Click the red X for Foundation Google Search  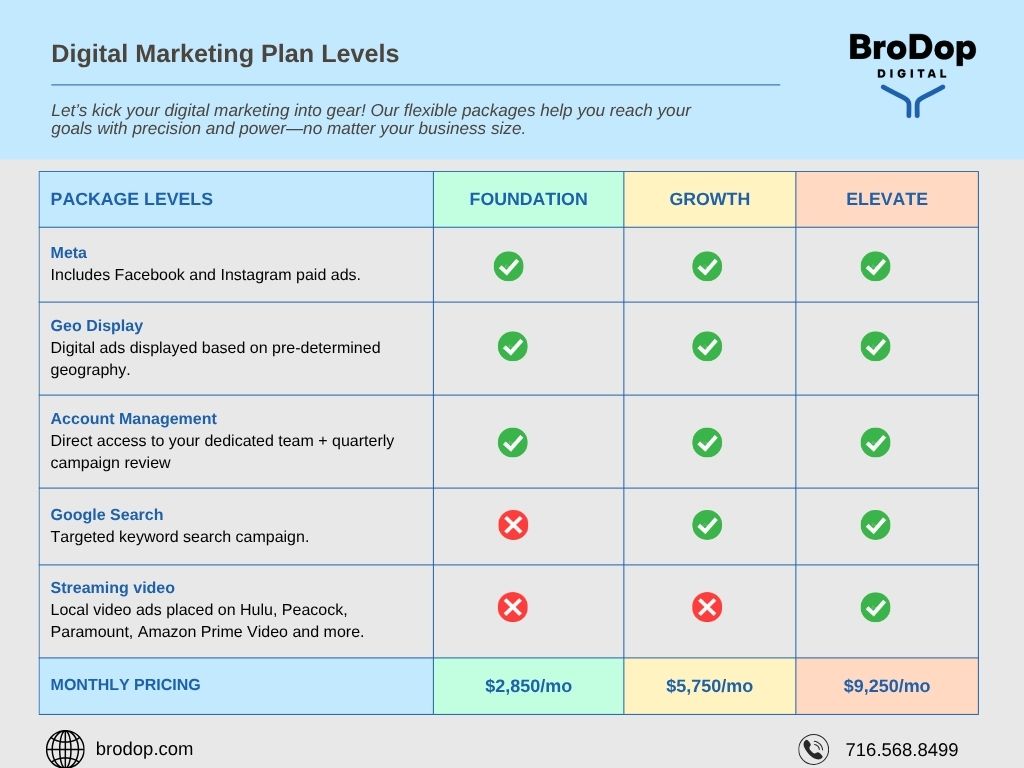click(x=513, y=525)
